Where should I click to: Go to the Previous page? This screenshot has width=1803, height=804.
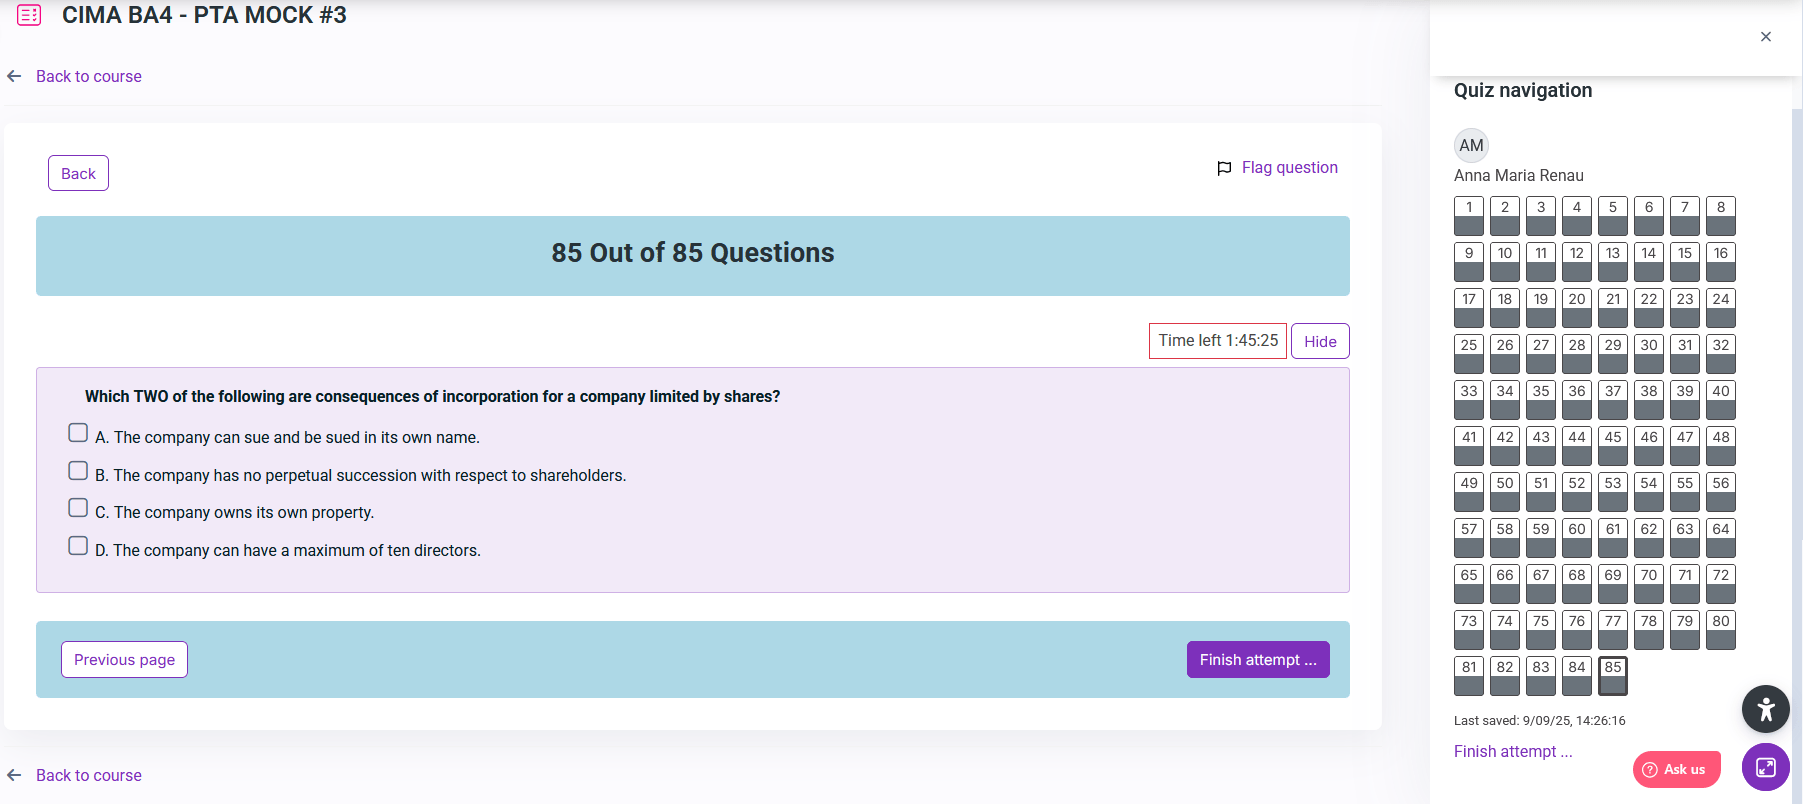124,660
